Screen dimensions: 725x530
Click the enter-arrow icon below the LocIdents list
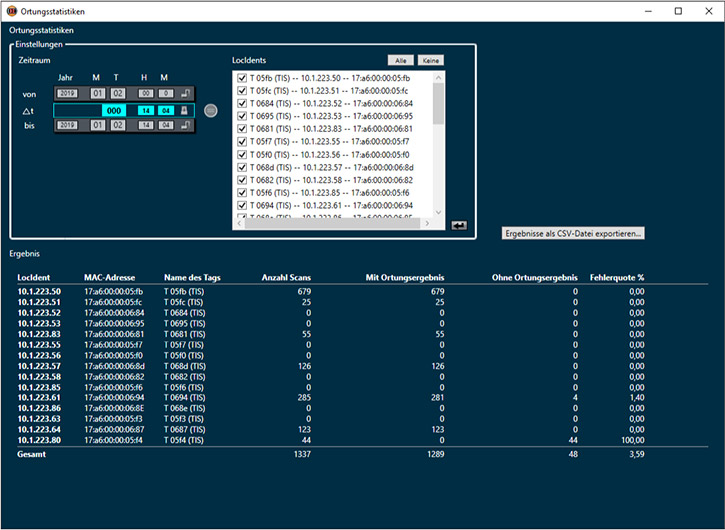(459, 226)
